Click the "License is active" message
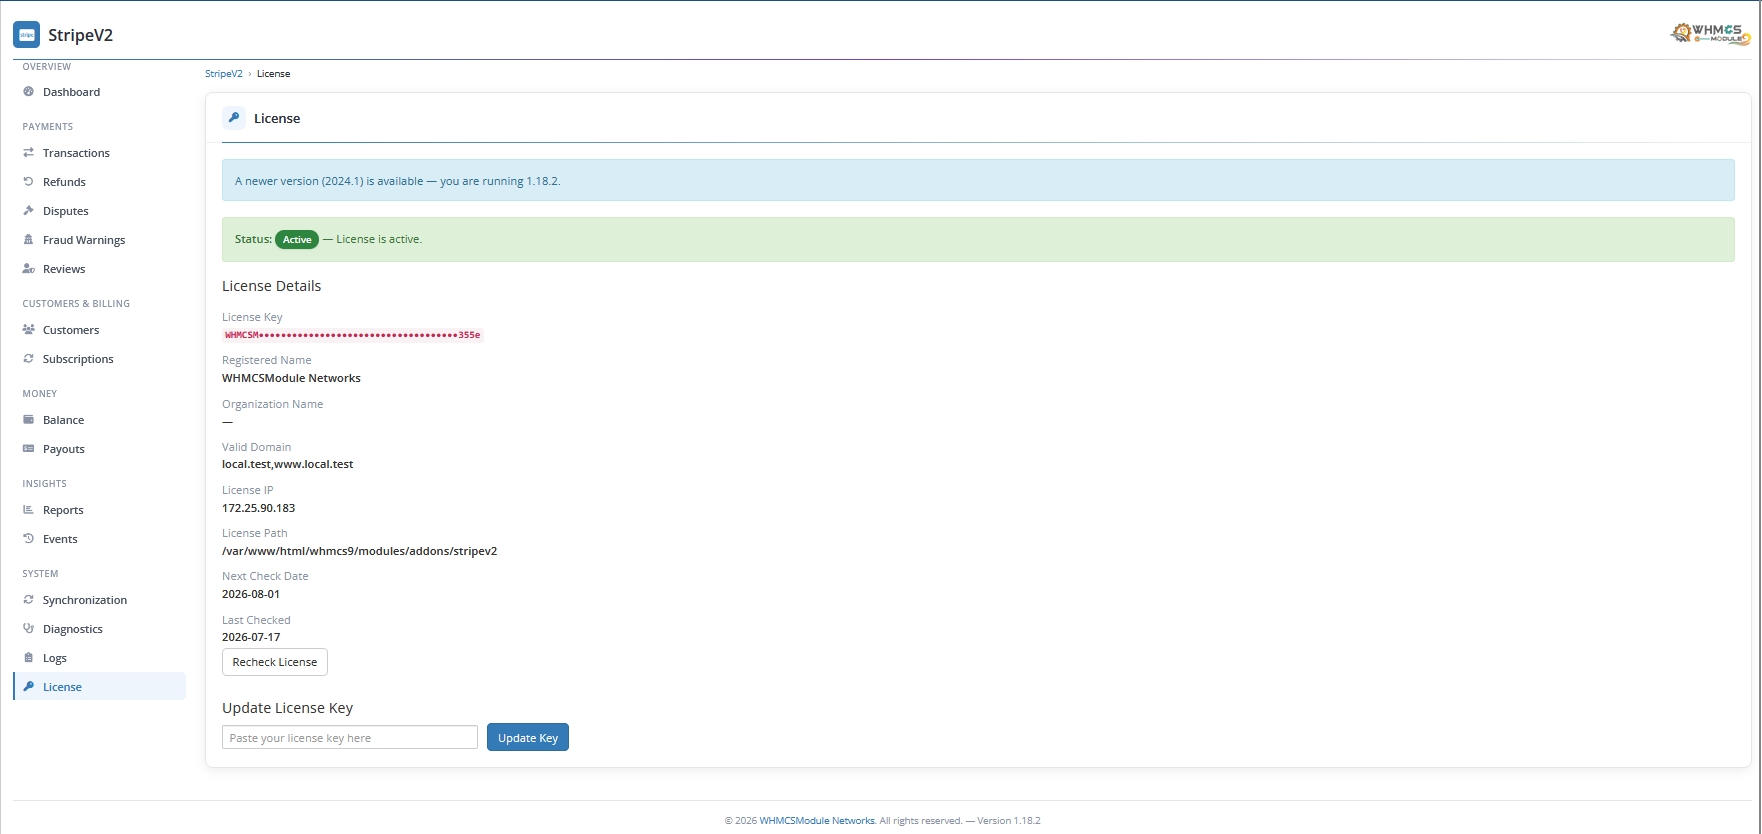1762x834 pixels. pyautogui.click(x=379, y=240)
